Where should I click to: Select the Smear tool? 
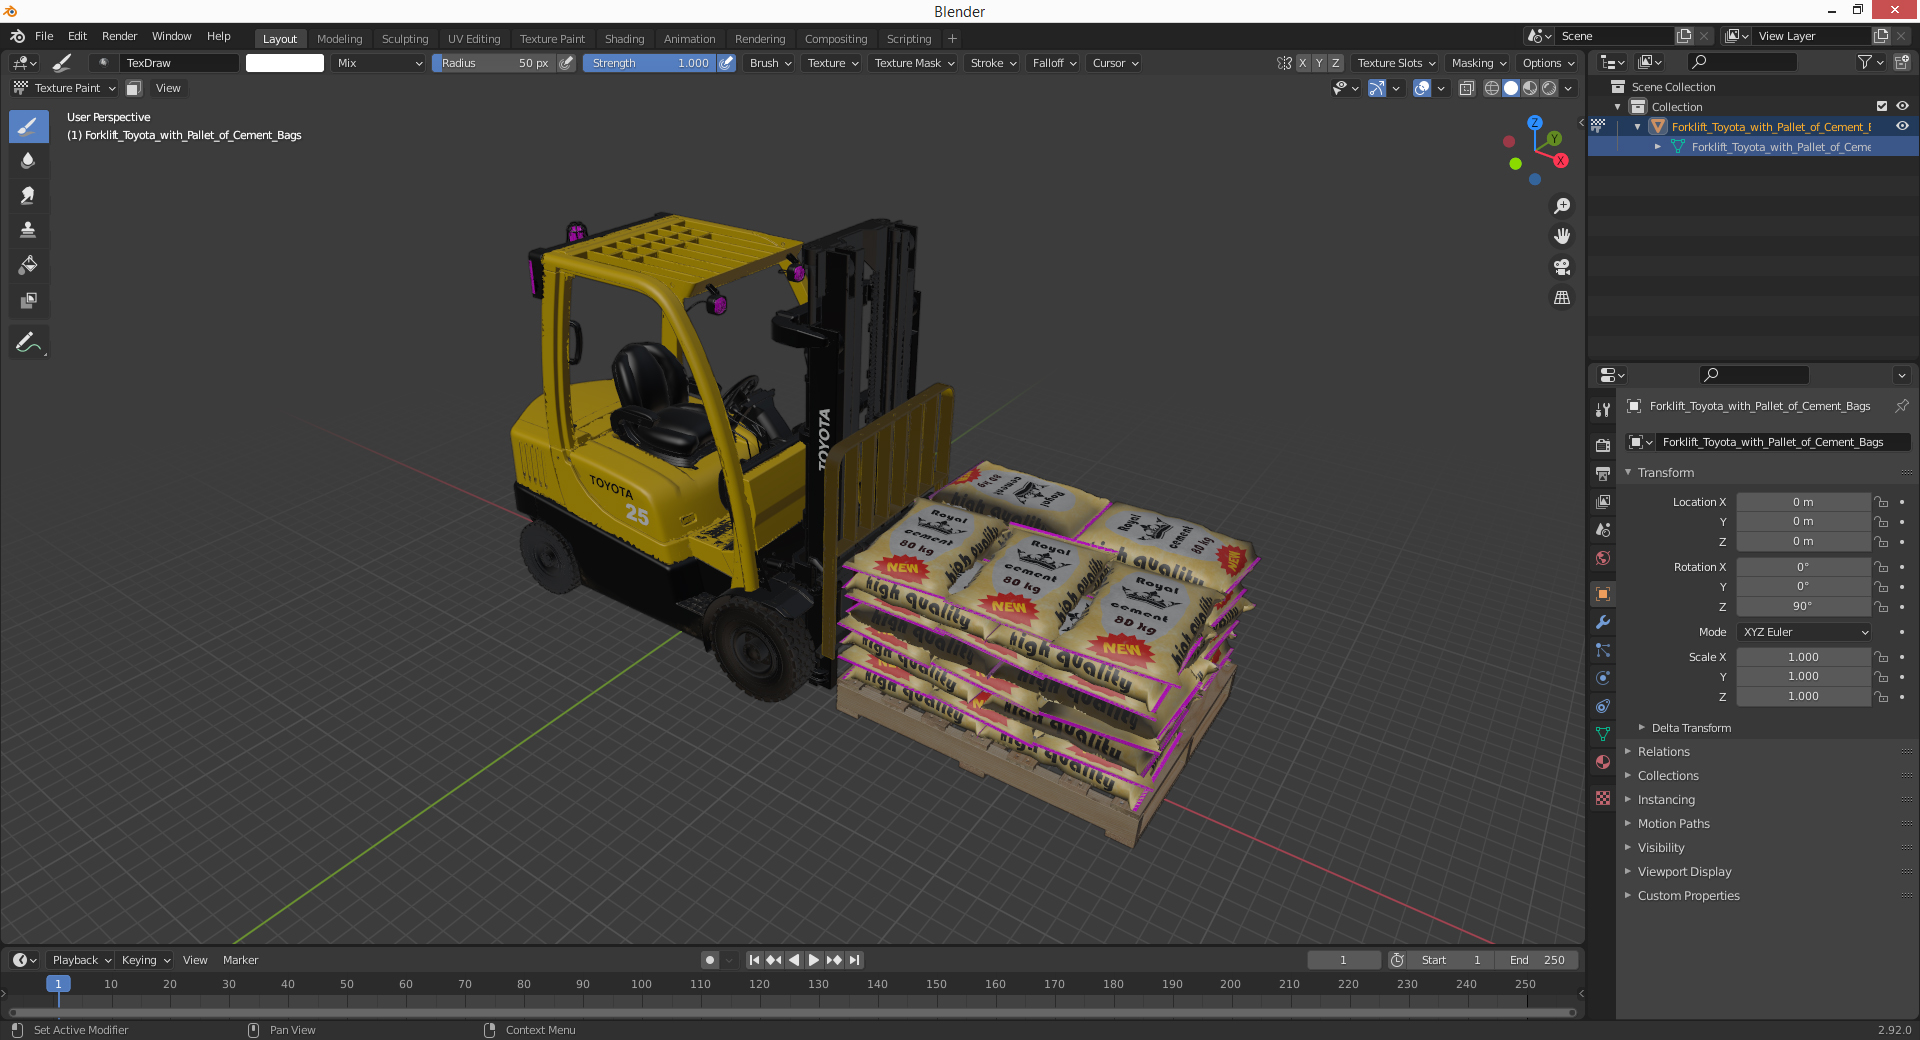[29, 196]
